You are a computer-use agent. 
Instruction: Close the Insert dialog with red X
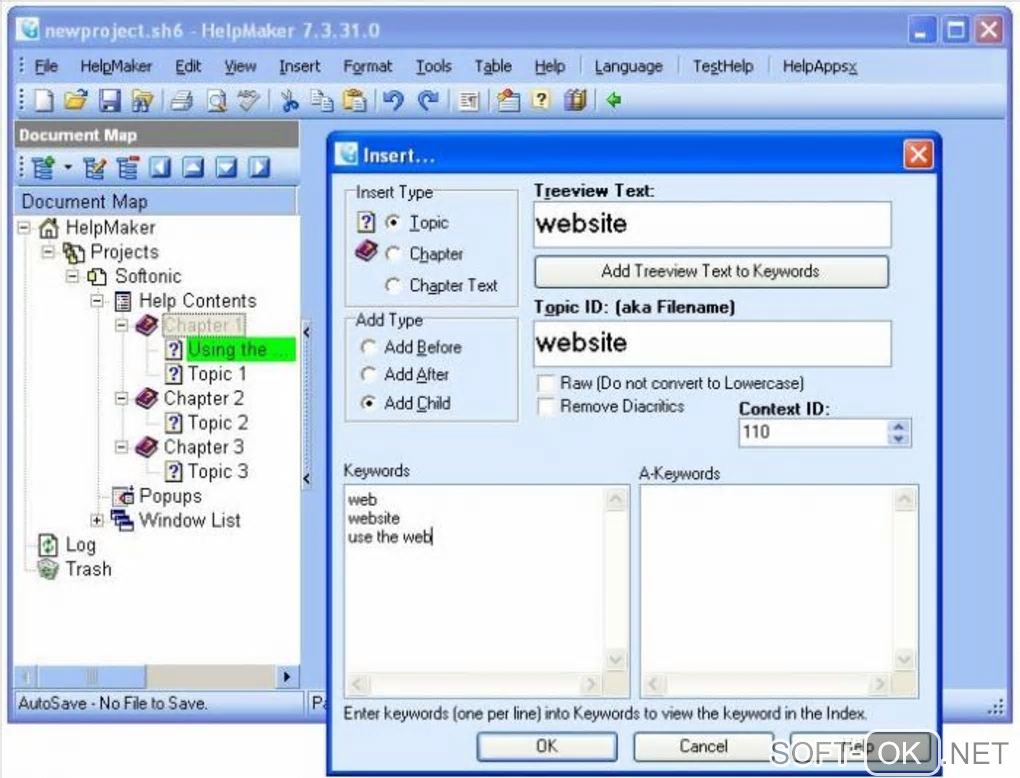(919, 155)
